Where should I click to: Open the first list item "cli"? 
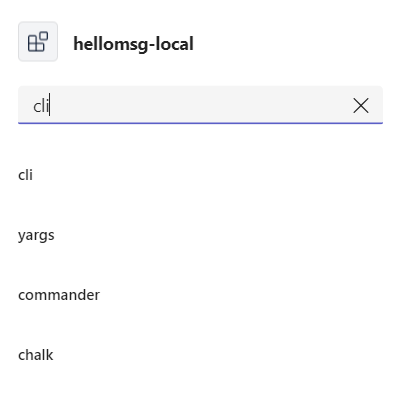click(x=25, y=175)
